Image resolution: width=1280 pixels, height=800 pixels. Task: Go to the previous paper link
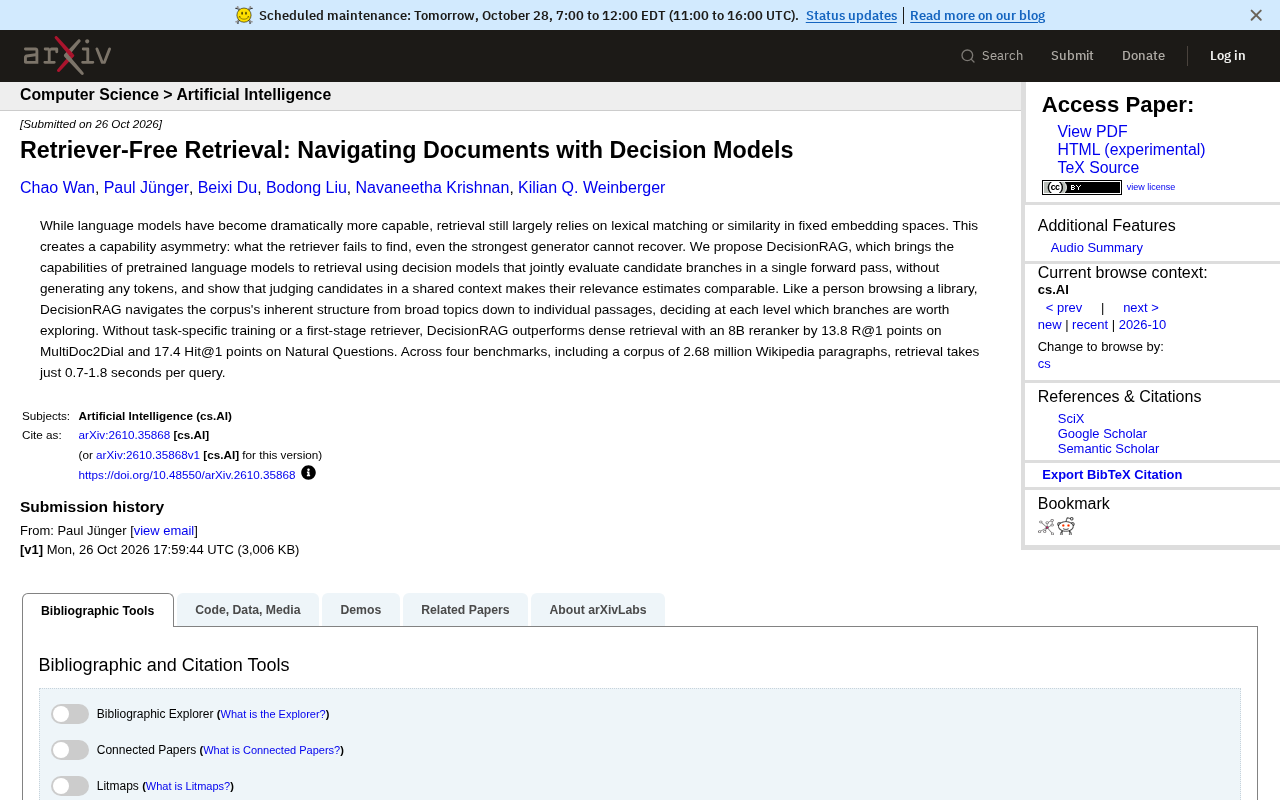pyautogui.click(x=1064, y=308)
